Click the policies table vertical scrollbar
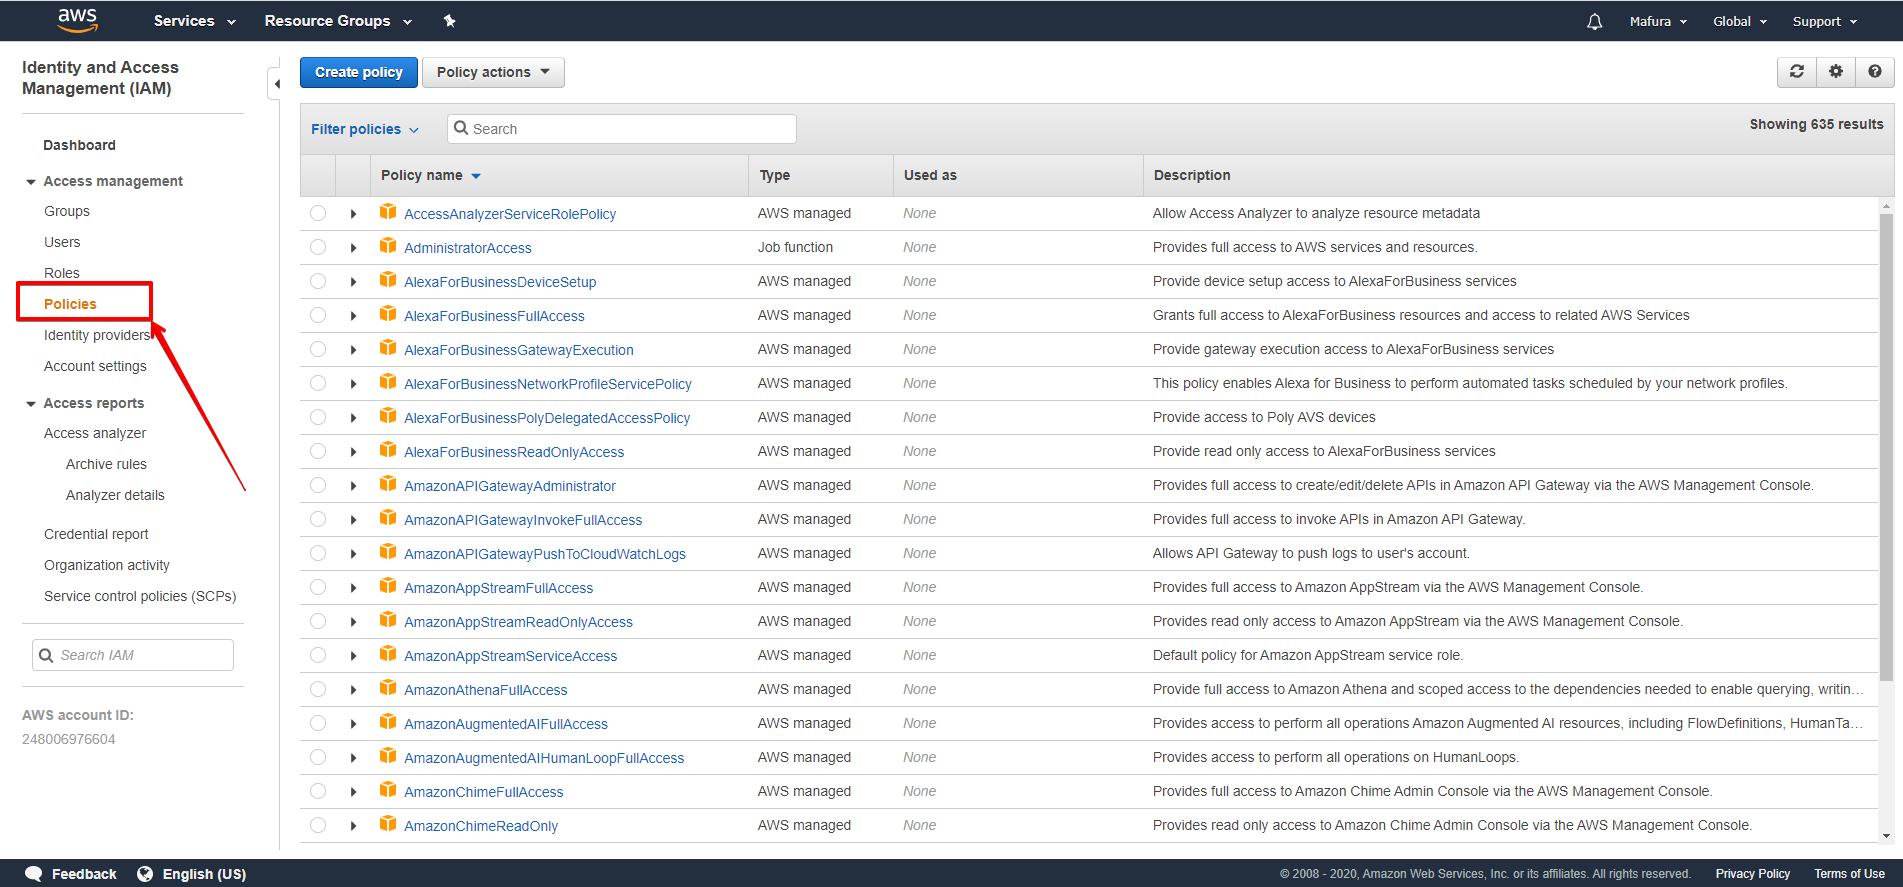1903x887 pixels. point(1886,448)
